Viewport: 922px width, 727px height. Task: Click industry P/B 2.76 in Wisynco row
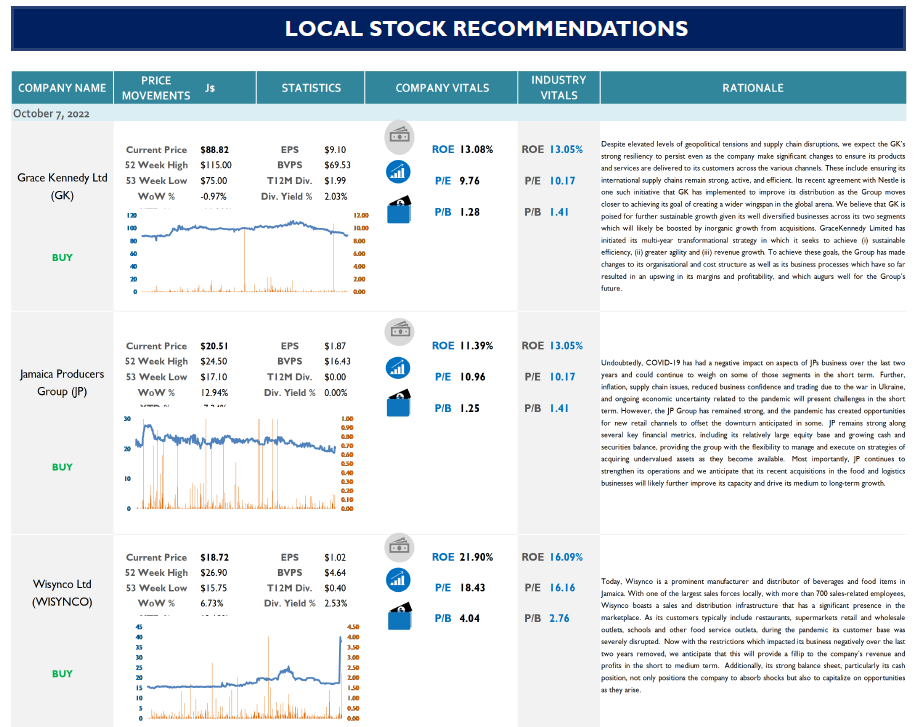559,618
